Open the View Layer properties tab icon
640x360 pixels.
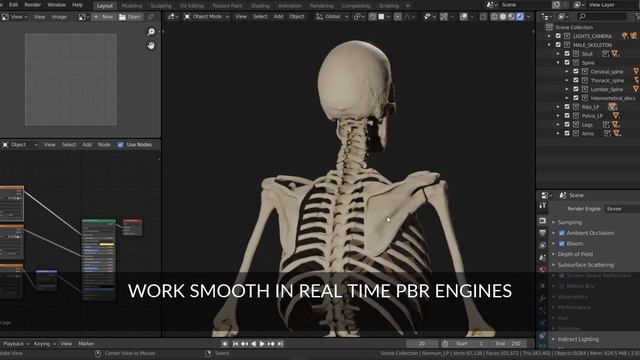click(542, 245)
